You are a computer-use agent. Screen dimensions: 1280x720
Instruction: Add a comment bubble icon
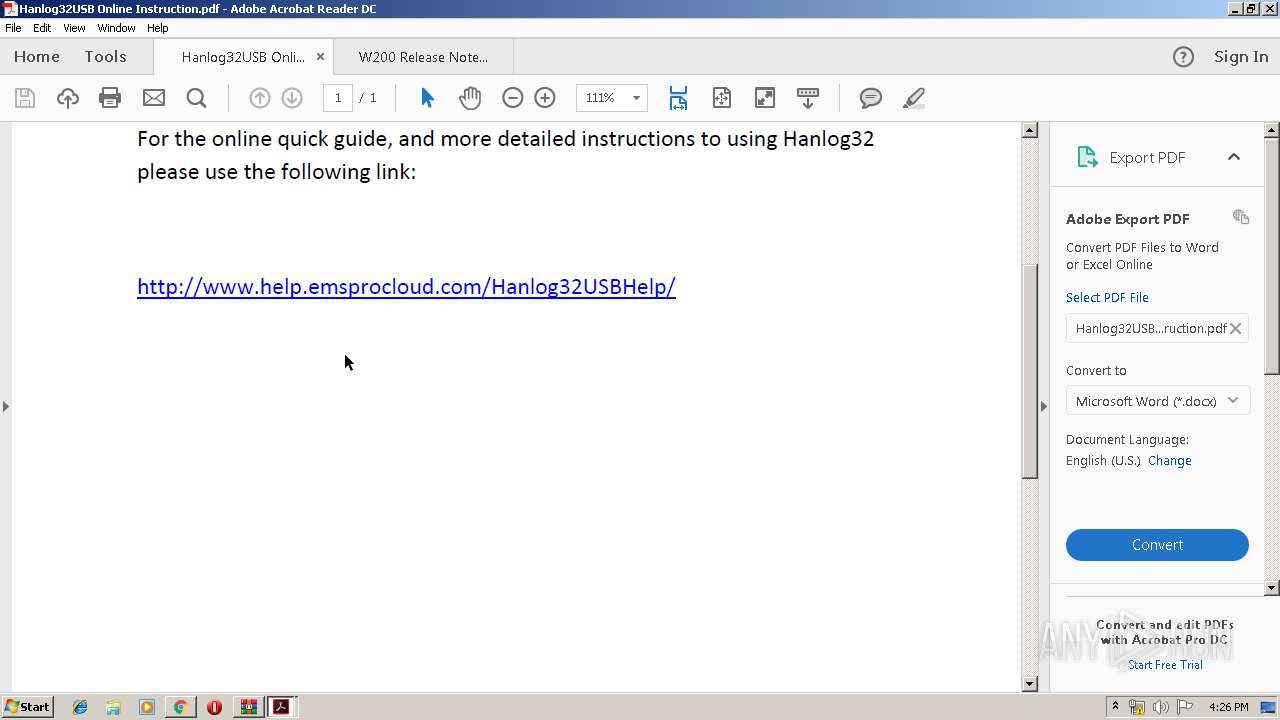click(871, 98)
